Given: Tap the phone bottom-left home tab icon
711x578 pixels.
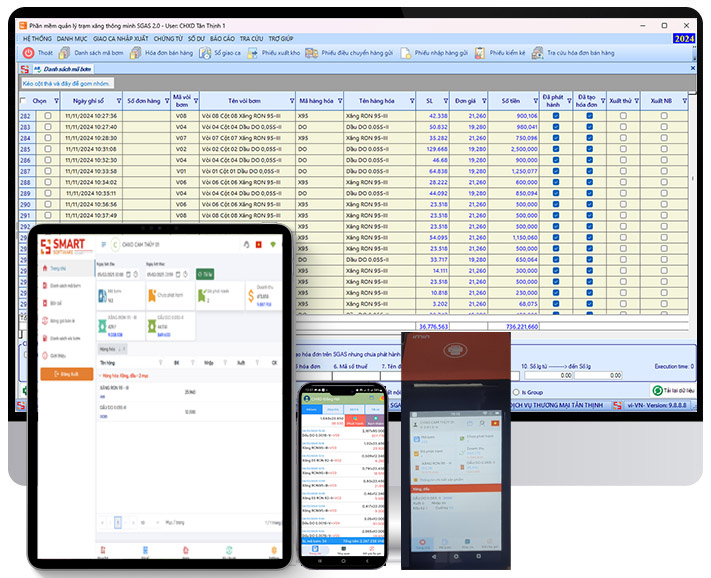Looking at the screenshot, I should (x=315, y=549).
